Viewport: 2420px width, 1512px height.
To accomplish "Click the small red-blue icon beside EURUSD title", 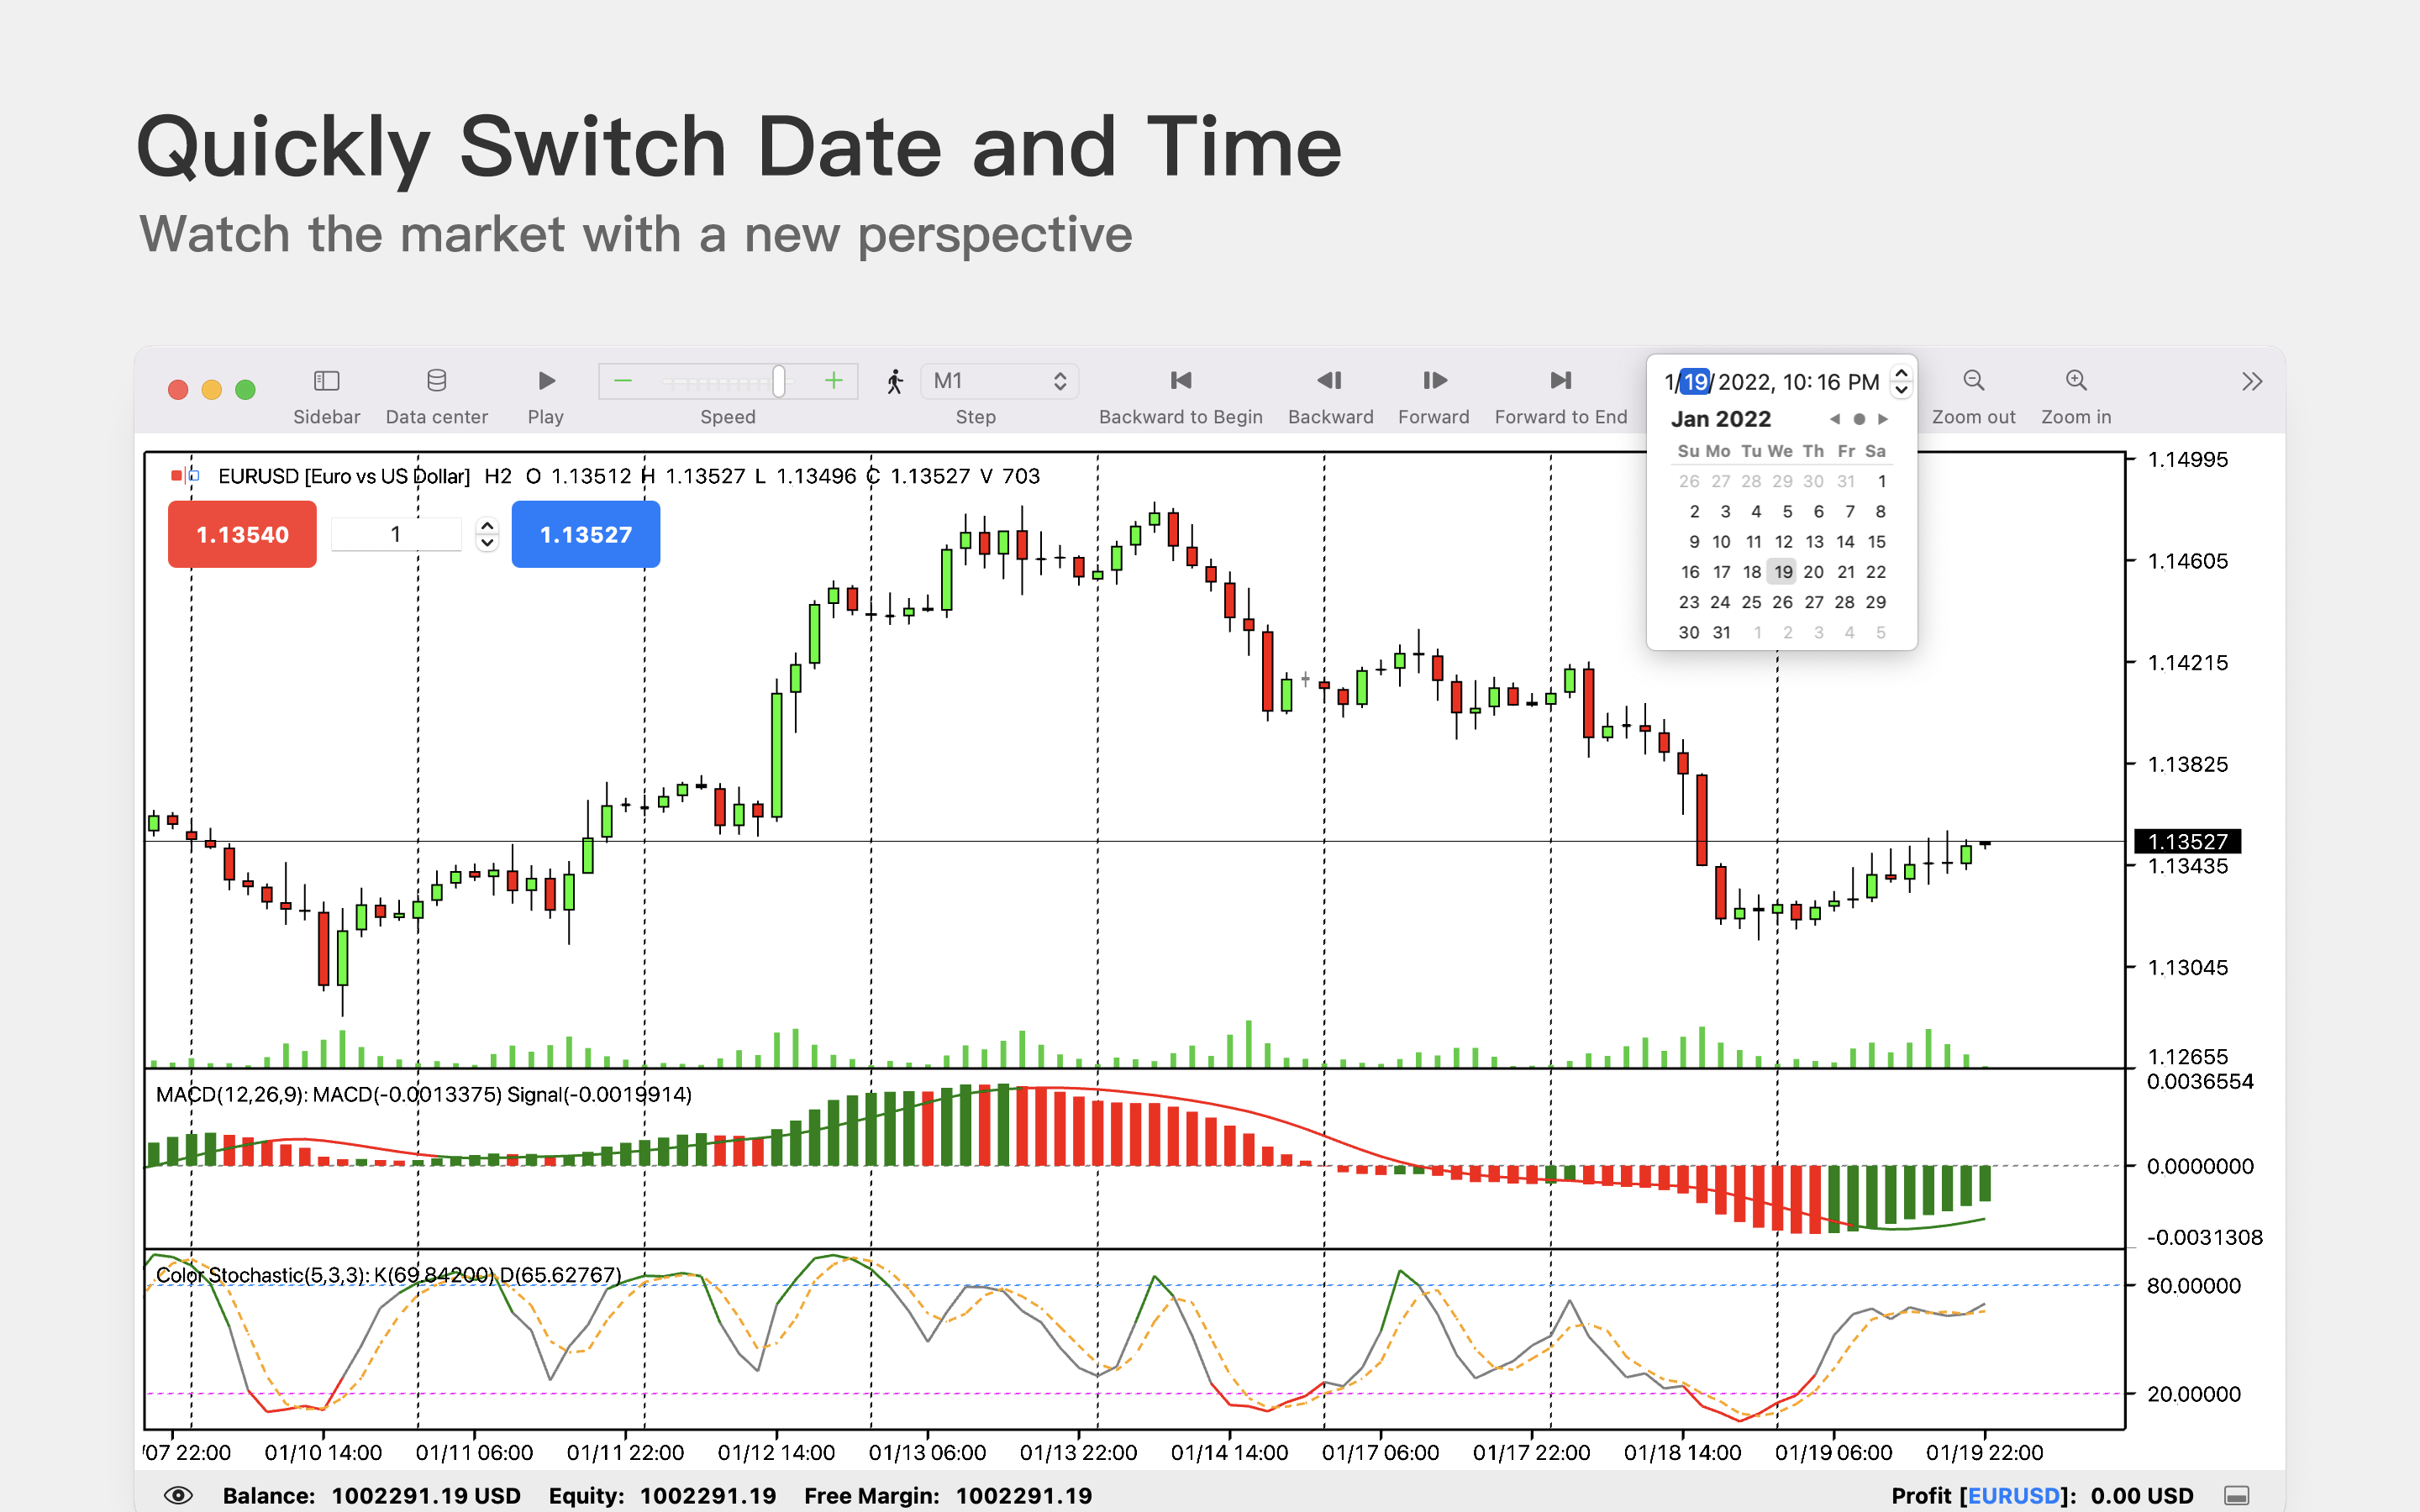I will click(x=185, y=475).
